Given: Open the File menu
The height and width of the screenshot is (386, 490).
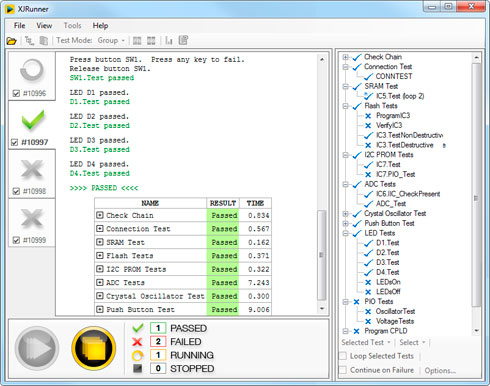Looking at the screenshot, I should coord(20,26).
